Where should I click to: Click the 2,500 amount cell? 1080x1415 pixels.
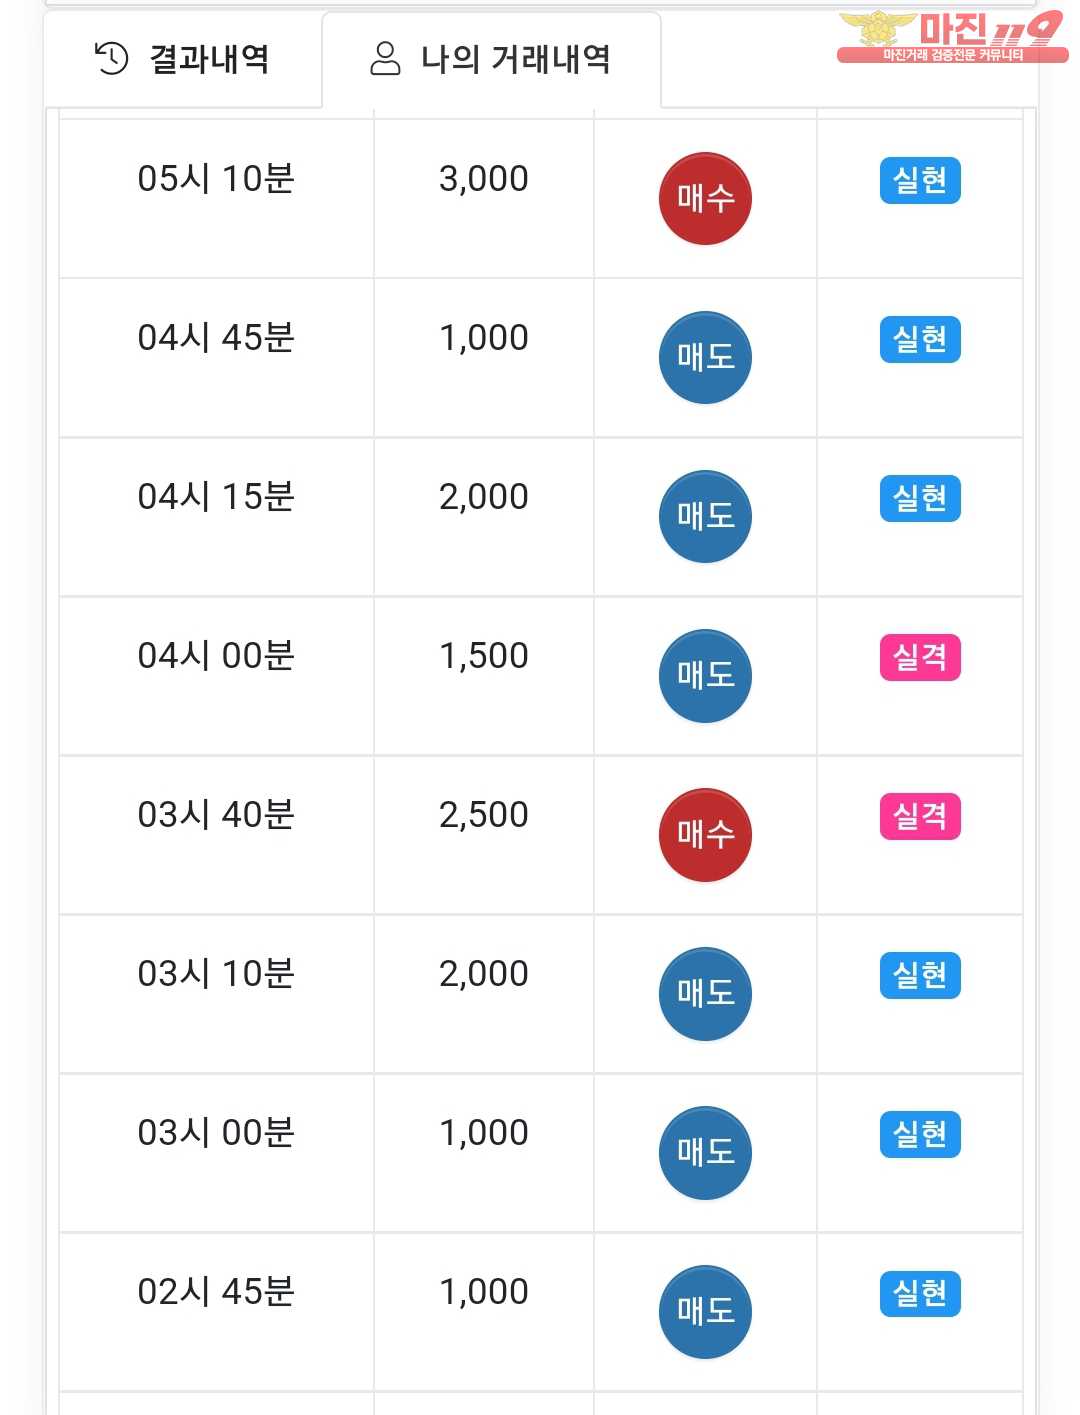[x=484, y=815]
